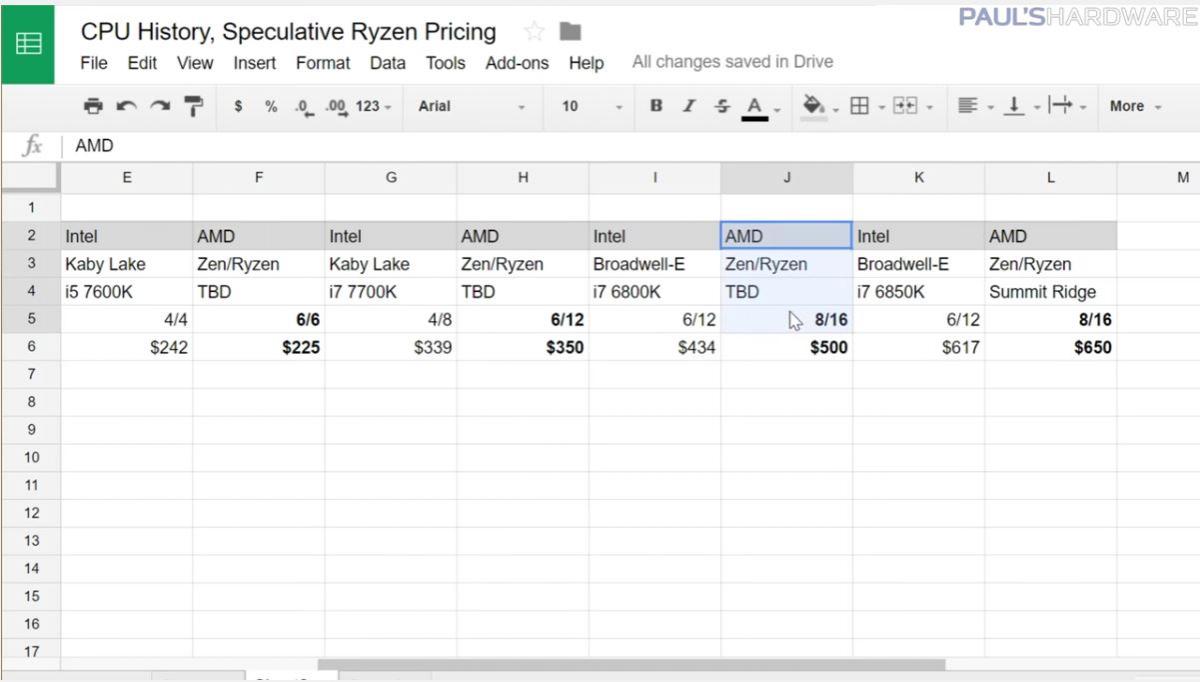Toggle bold formatting
The height and width of the screenshot is (682, 1200).
[x=656, y=106]
